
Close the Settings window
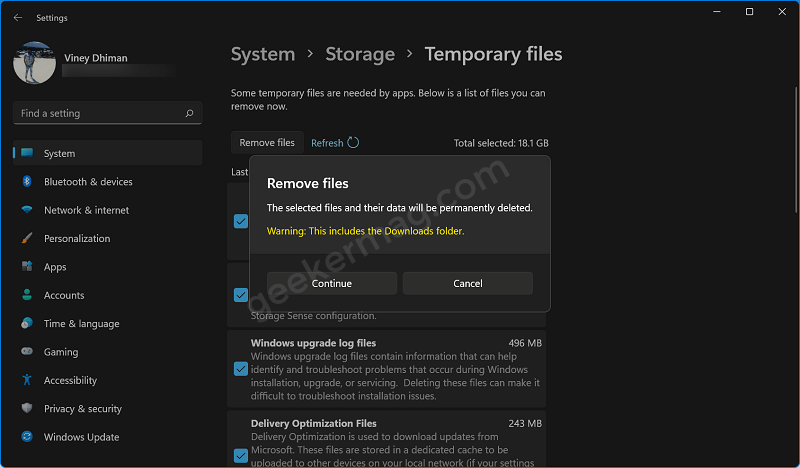782,11
